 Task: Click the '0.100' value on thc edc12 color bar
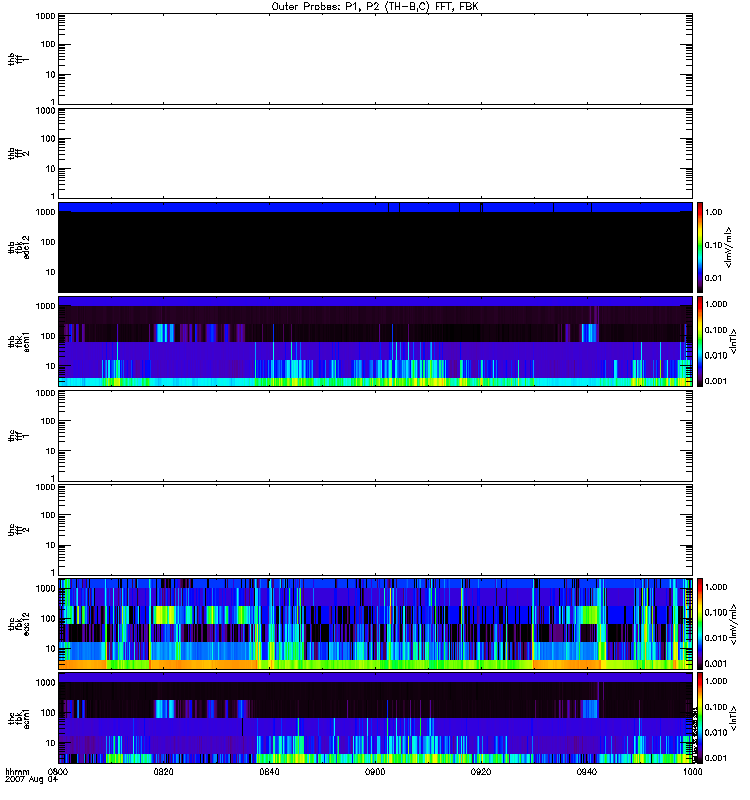tap(716, 612)
